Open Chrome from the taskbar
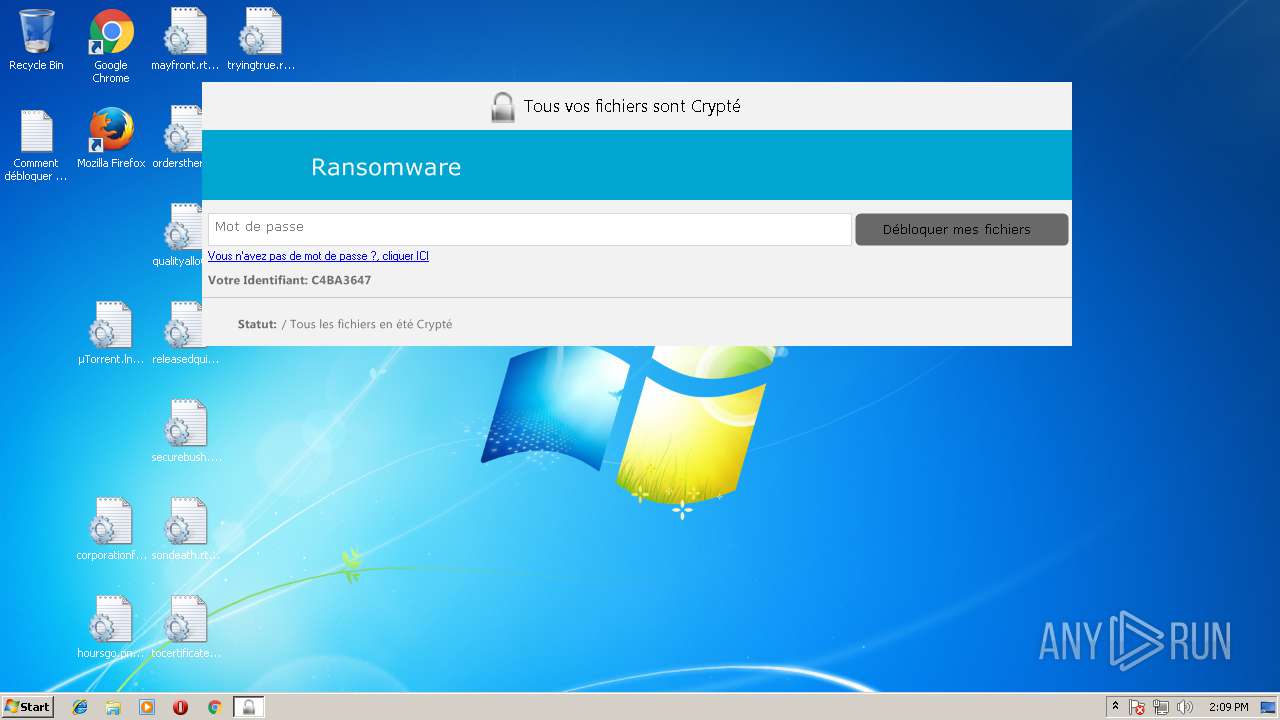1280x720 pixels. pyautogui.click(x=214, y=707)
